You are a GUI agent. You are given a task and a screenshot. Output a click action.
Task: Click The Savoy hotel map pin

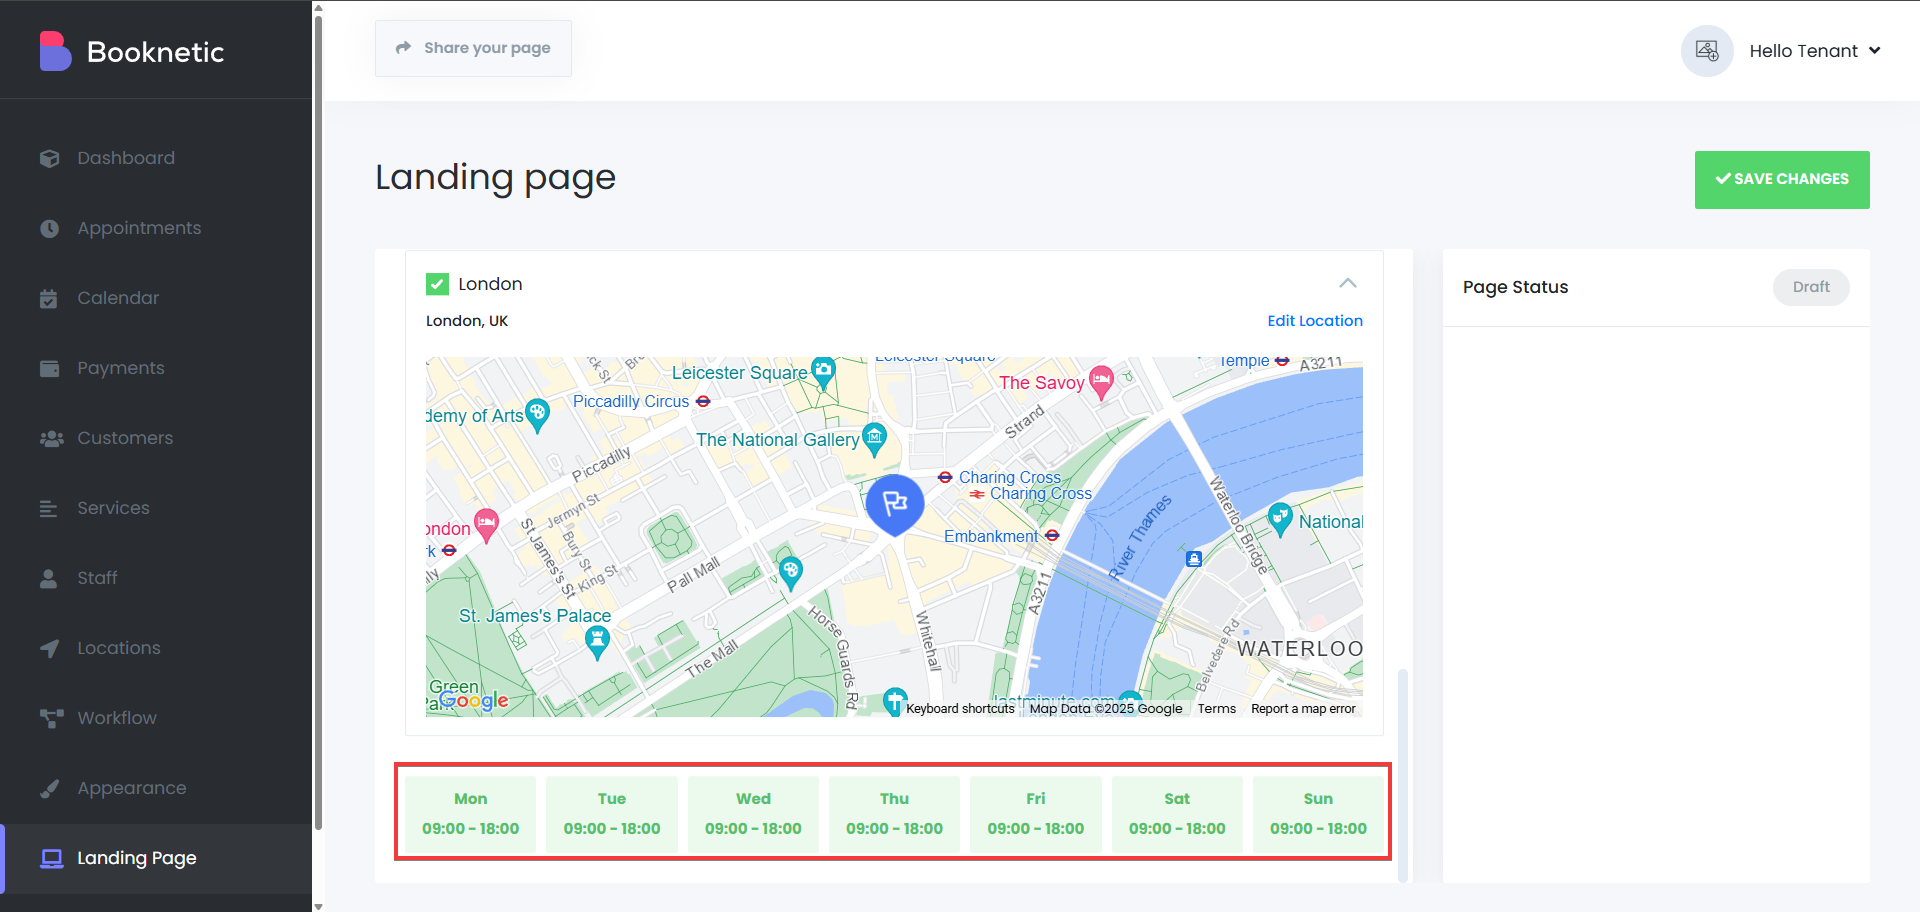click(x=1101, y=382)
